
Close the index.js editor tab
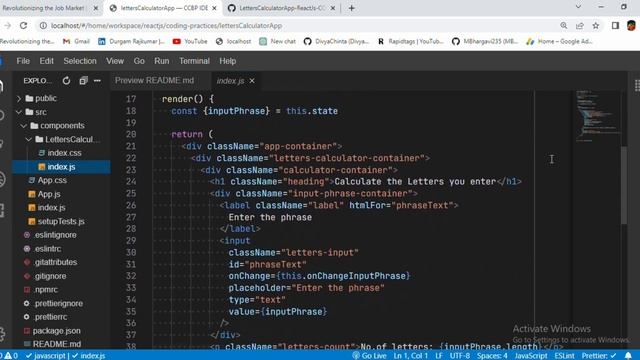tap(252, 81)
